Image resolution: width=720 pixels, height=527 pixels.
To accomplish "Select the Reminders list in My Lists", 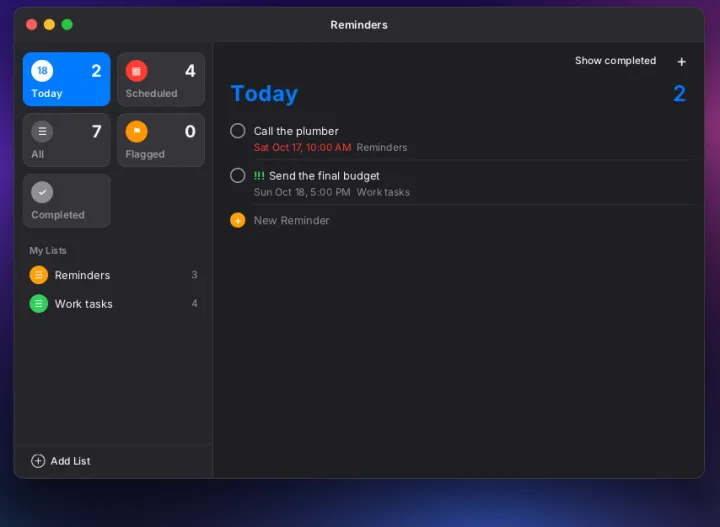I will 113,275.
